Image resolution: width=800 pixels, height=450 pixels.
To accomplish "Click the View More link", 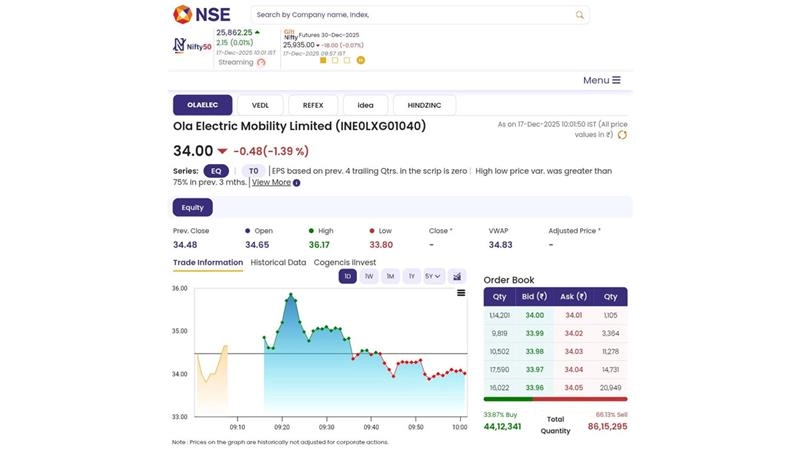I will (271, 183).
